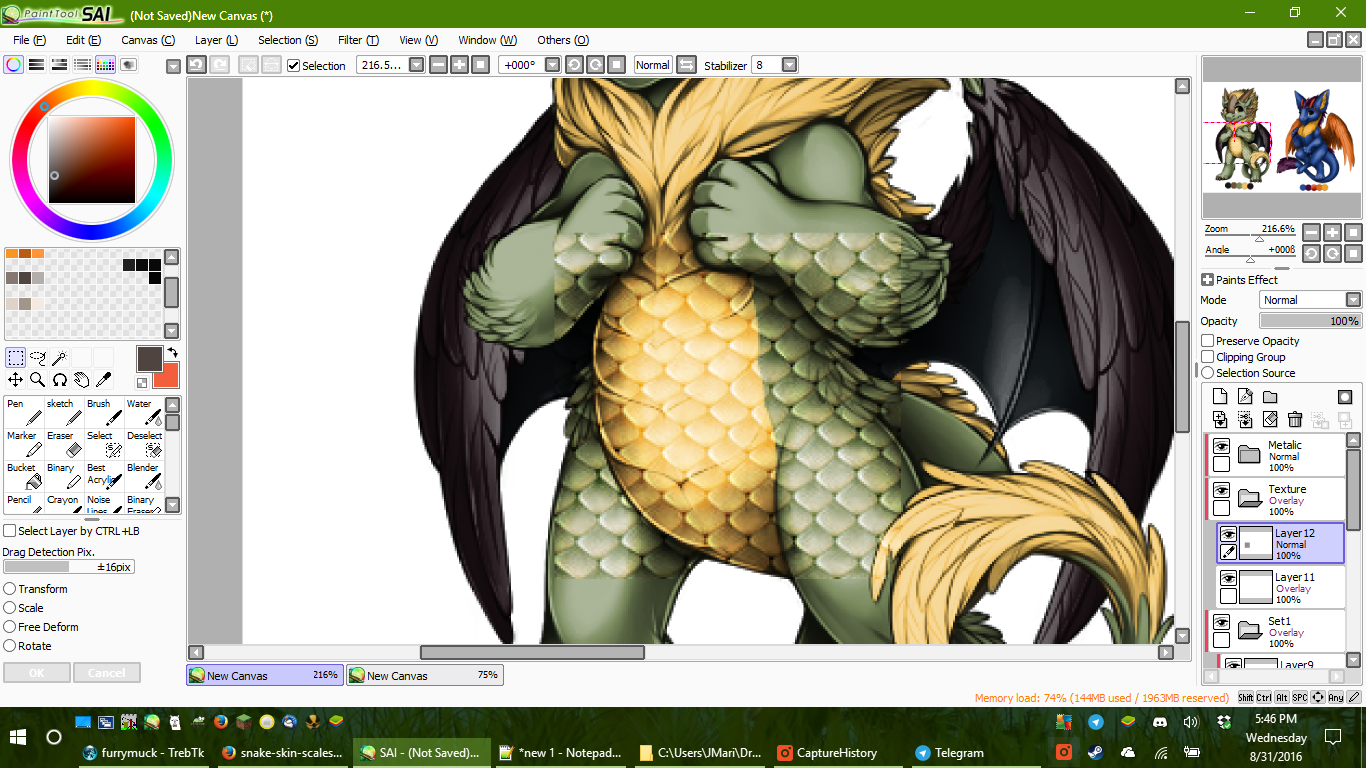Toggle the Clipping Group checkbox
The width and height of the screenshot is (1366, 768).
1208,357
